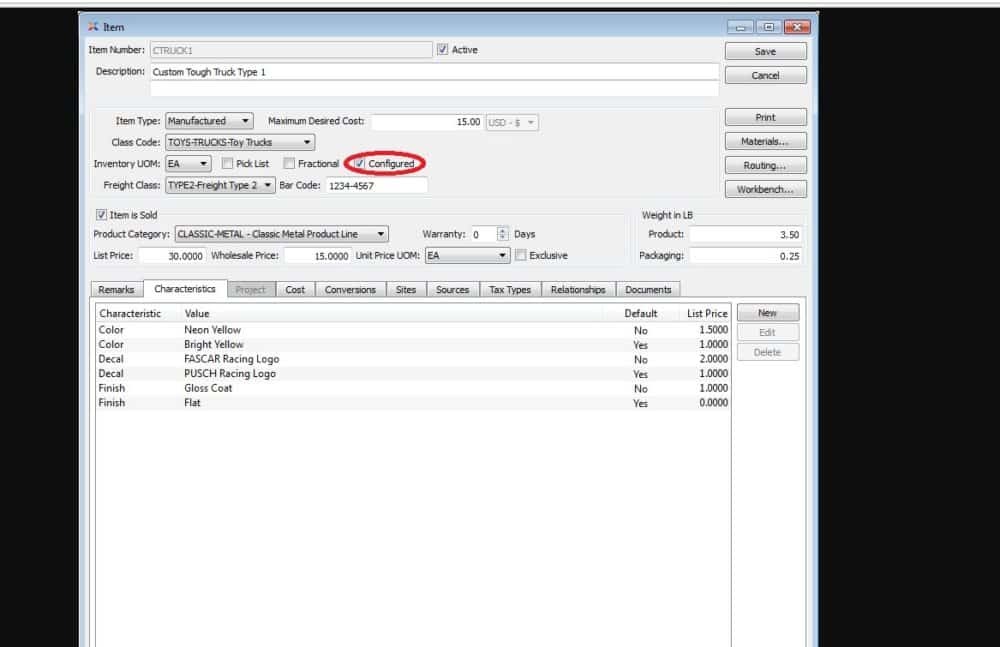Select the Neon Yellow color row

212,330
